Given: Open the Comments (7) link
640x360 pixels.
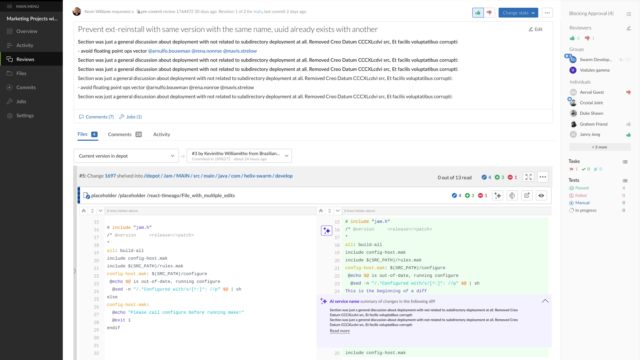Looking at the screenshot, I should coord(96,117).
